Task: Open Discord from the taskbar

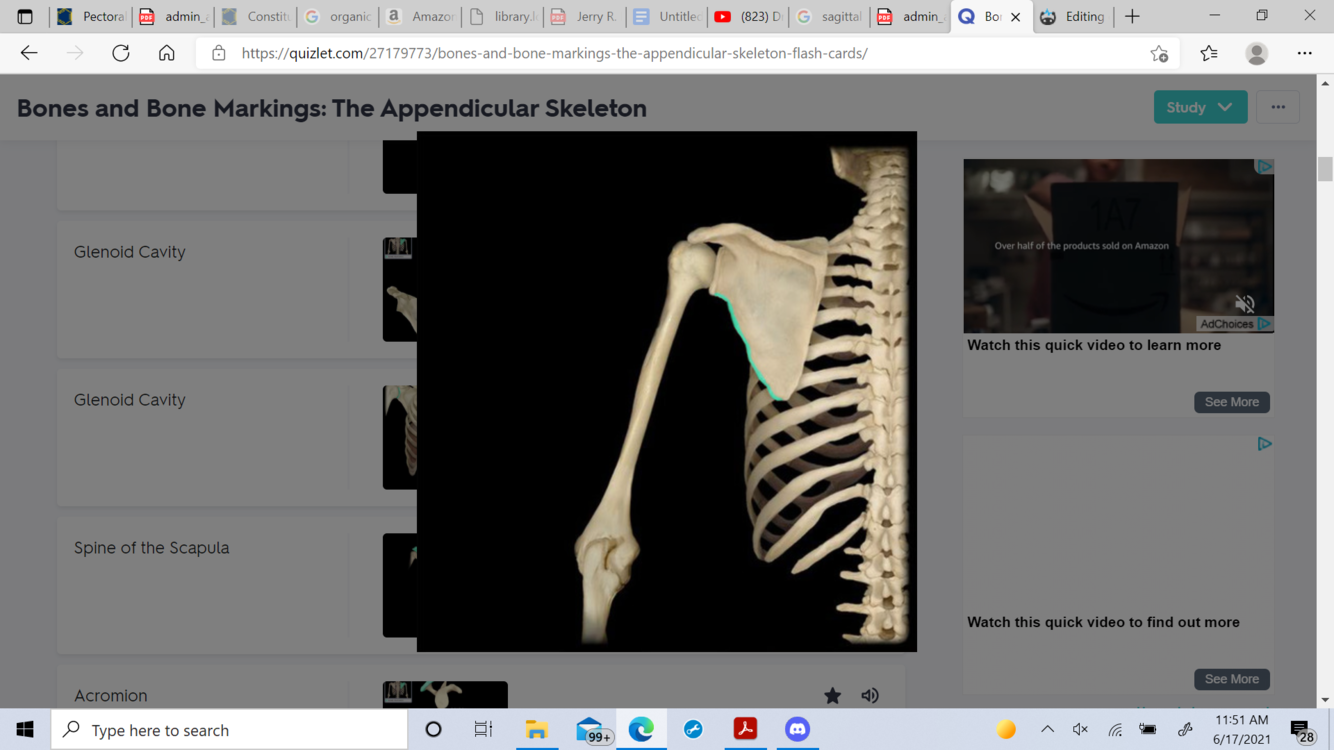Action: click(797, 730)
